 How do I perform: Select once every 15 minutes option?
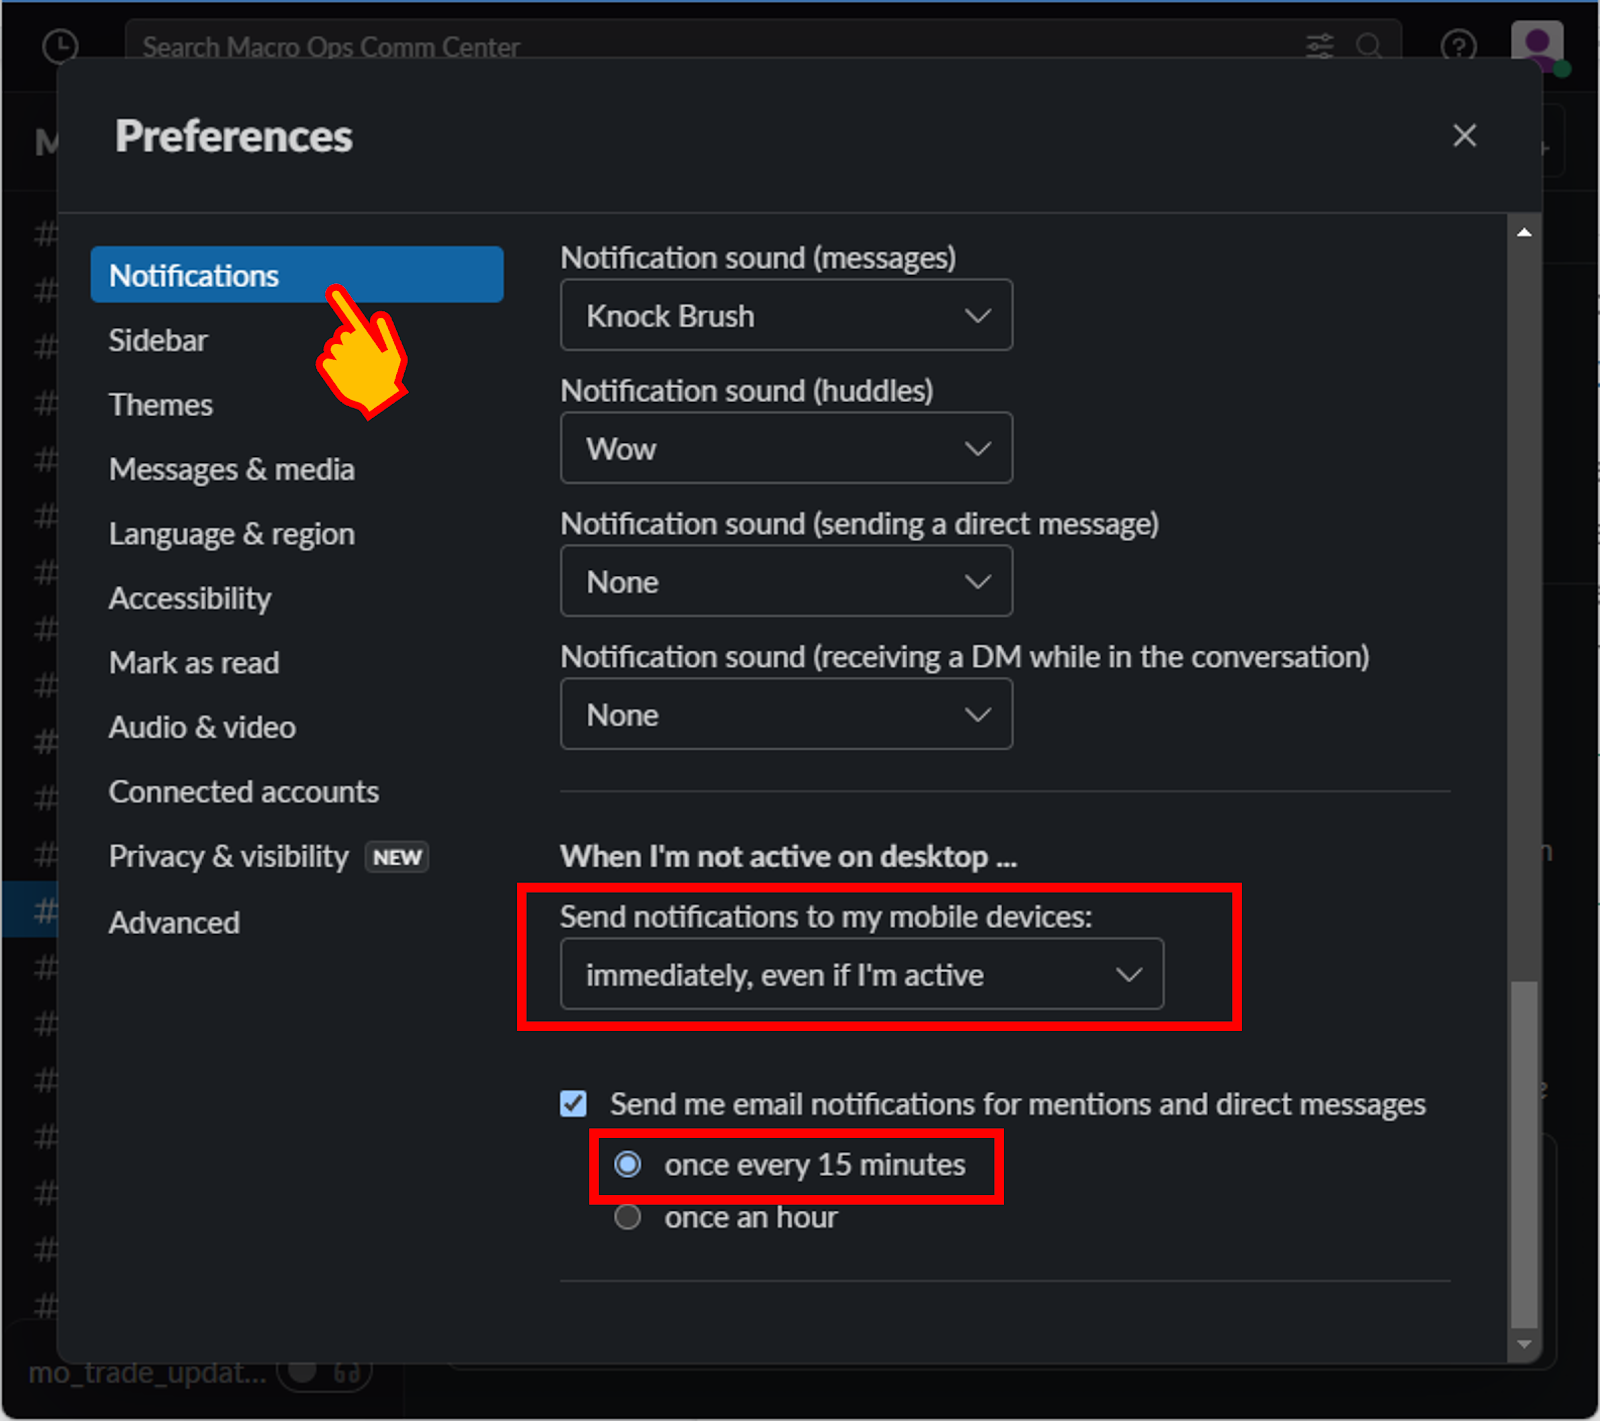628,1164
